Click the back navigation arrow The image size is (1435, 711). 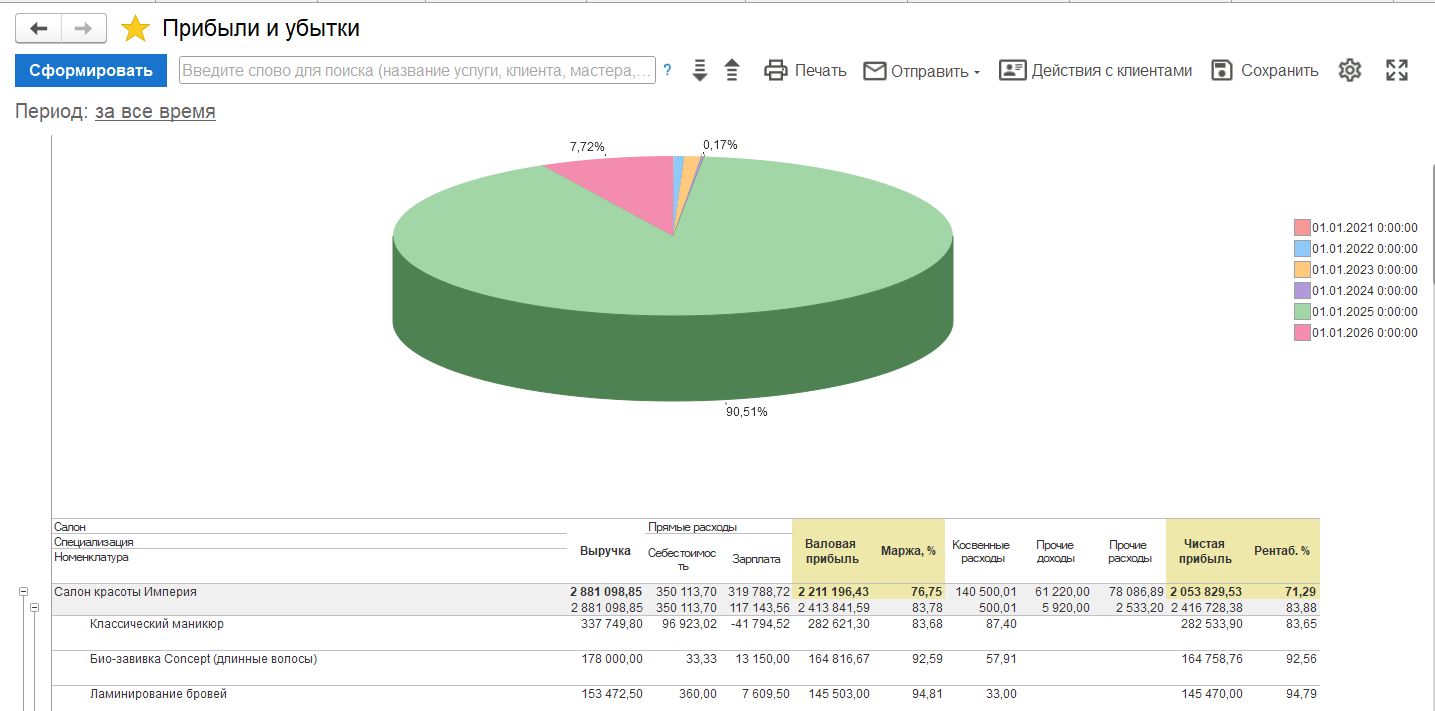(x=39, y=28)
